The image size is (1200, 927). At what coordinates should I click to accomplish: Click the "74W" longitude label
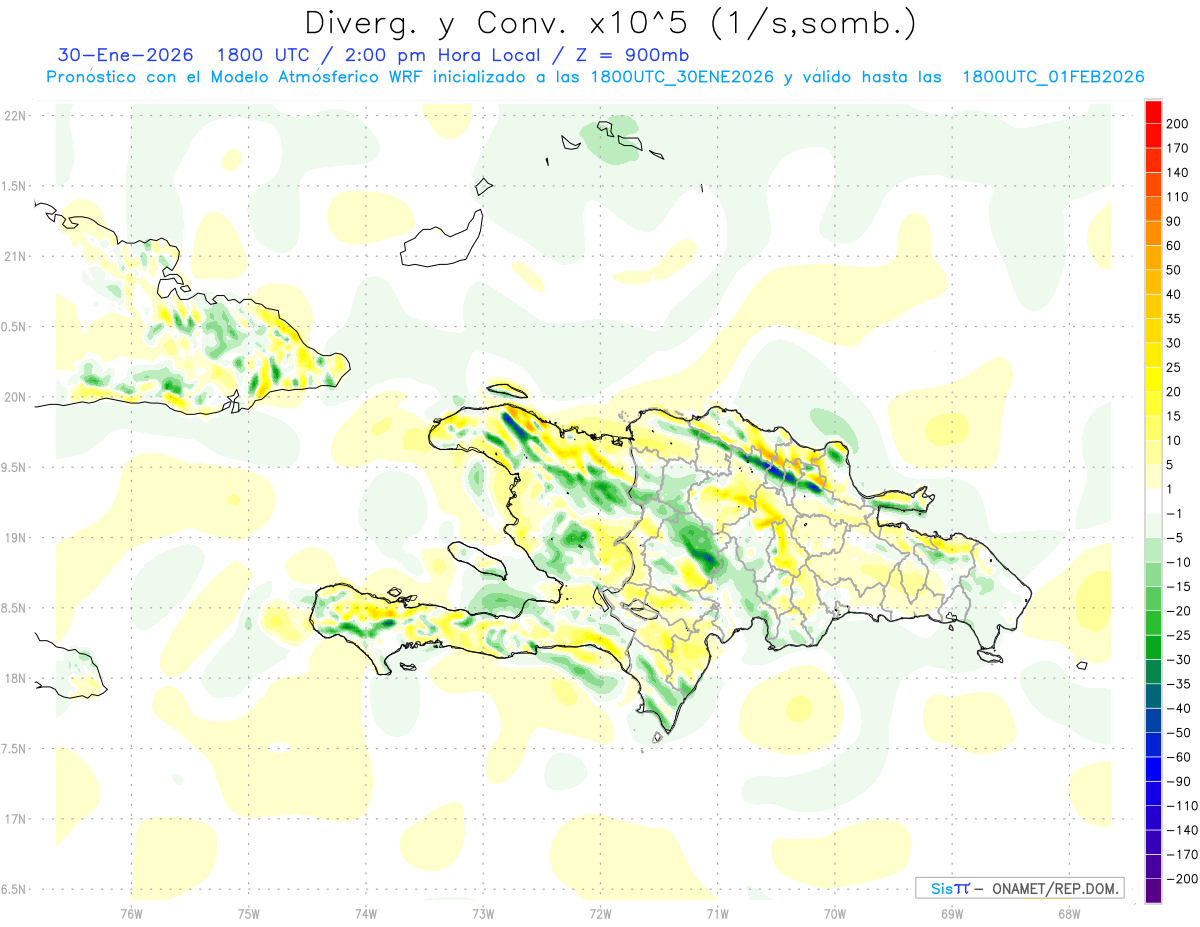[366, 913]
